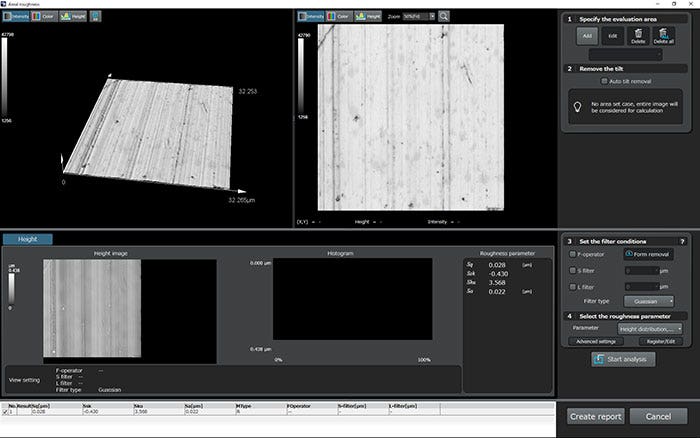The width and height of the screenshot is (700, 438).
Task: Click the Start analysis button
Action: (622, 359)
